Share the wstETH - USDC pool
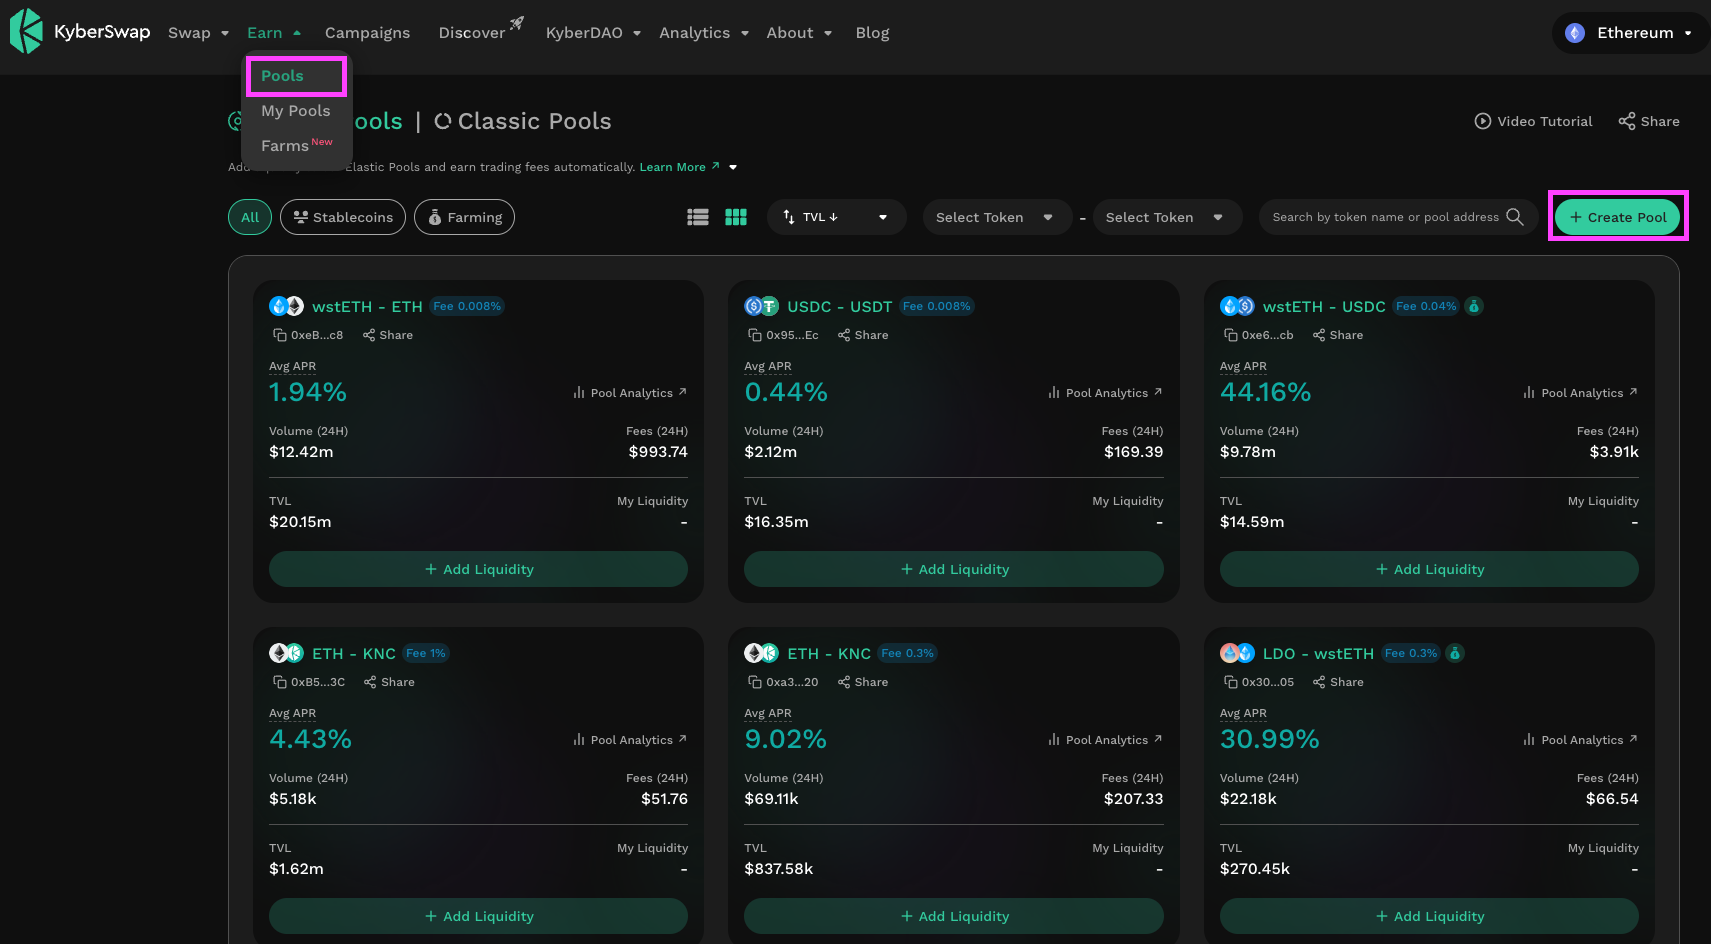The height and width of the screenshot is (944, 1711). (1338, 335)
